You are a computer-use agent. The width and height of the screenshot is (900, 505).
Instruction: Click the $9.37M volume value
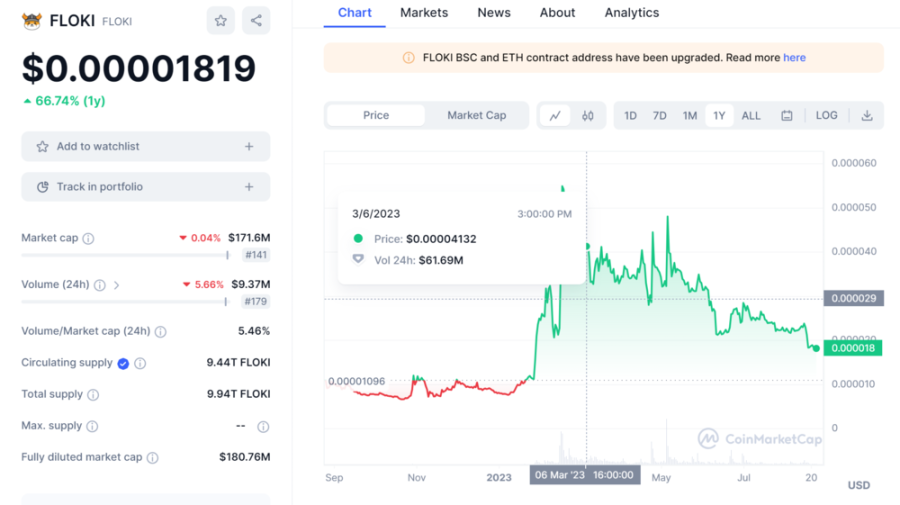(251, 284)
